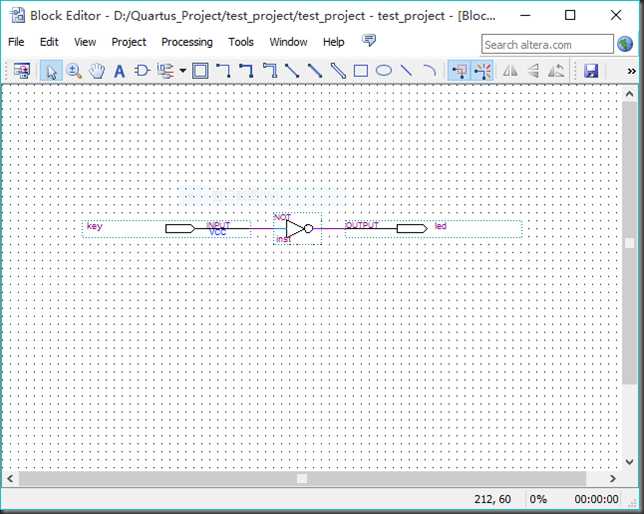Click the 0% progress status readout
The image size is (644, 514).
[538, 499]
